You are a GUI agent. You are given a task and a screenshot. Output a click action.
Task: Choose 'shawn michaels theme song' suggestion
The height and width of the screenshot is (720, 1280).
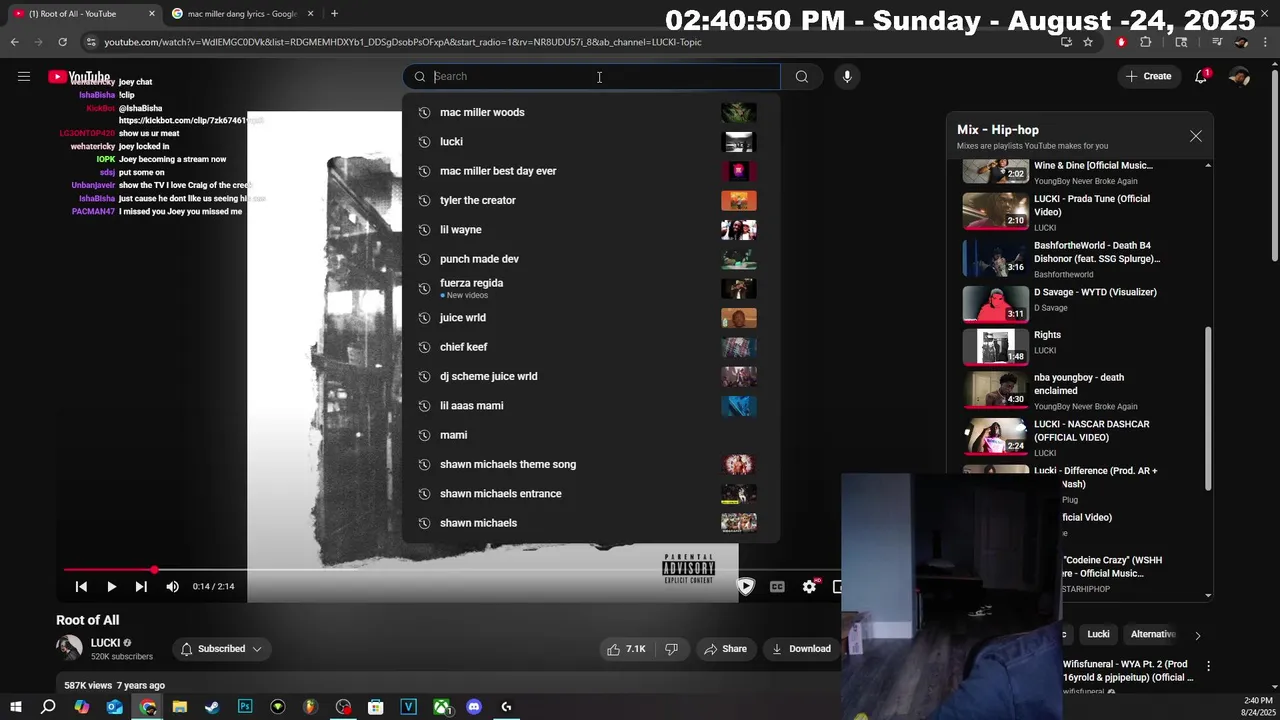click(x=590, y=464)
